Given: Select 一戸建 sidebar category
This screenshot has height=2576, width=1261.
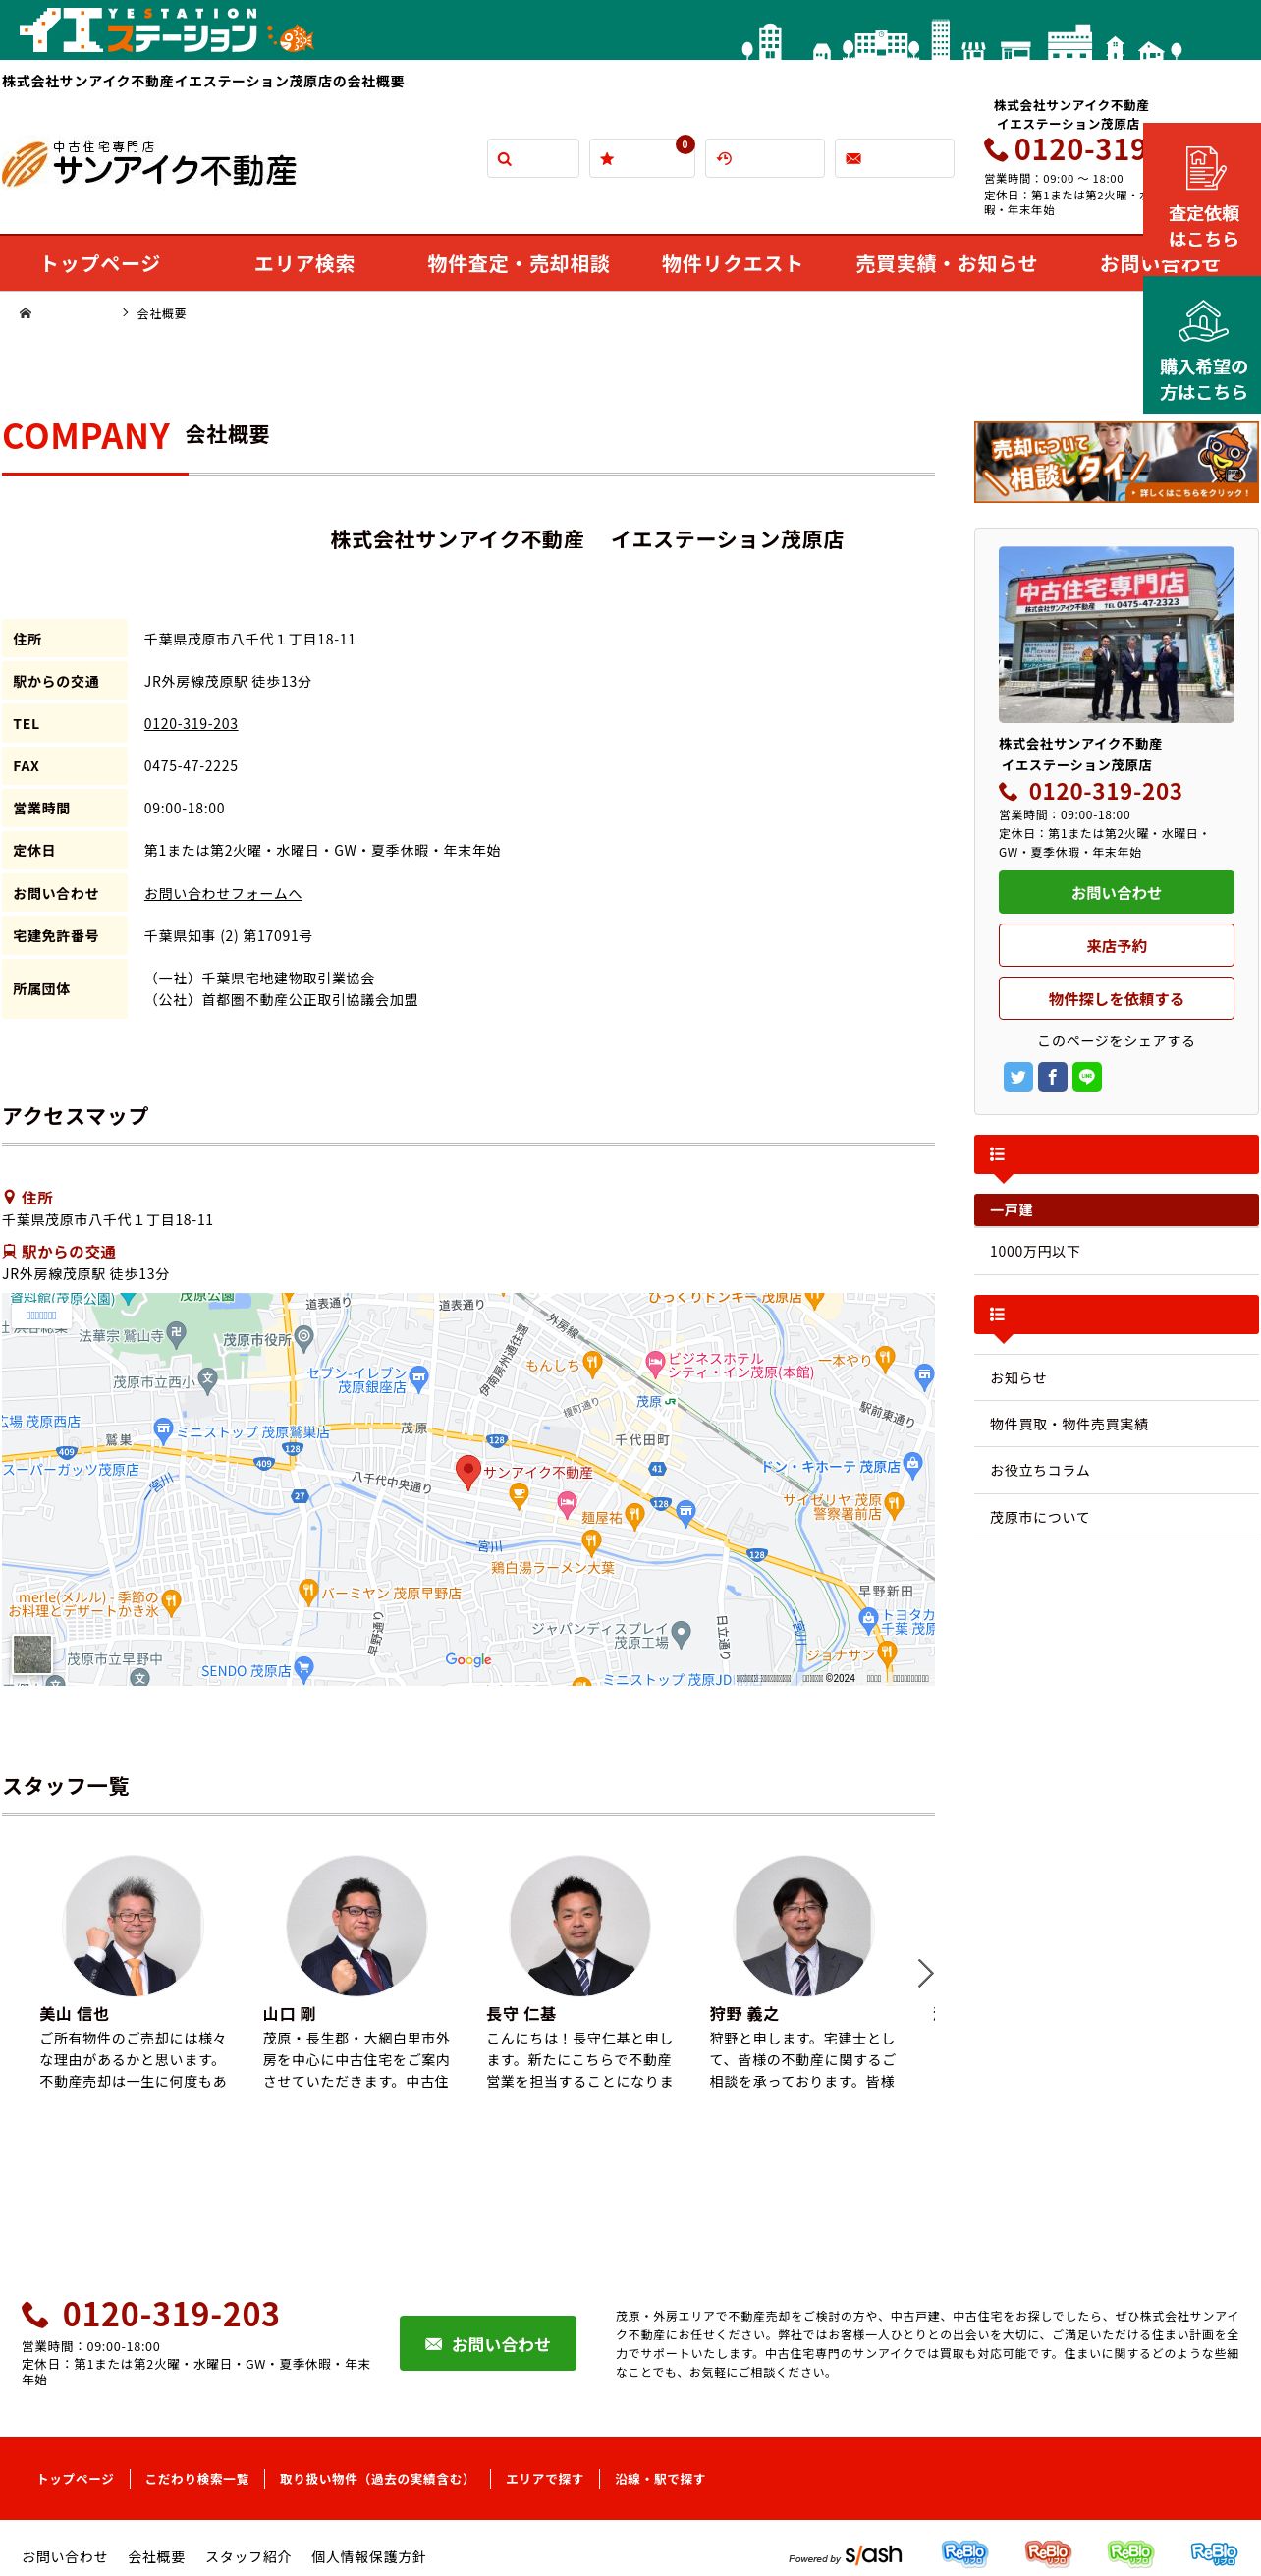Looking at the screenshot, I should coord(1116,1210).
